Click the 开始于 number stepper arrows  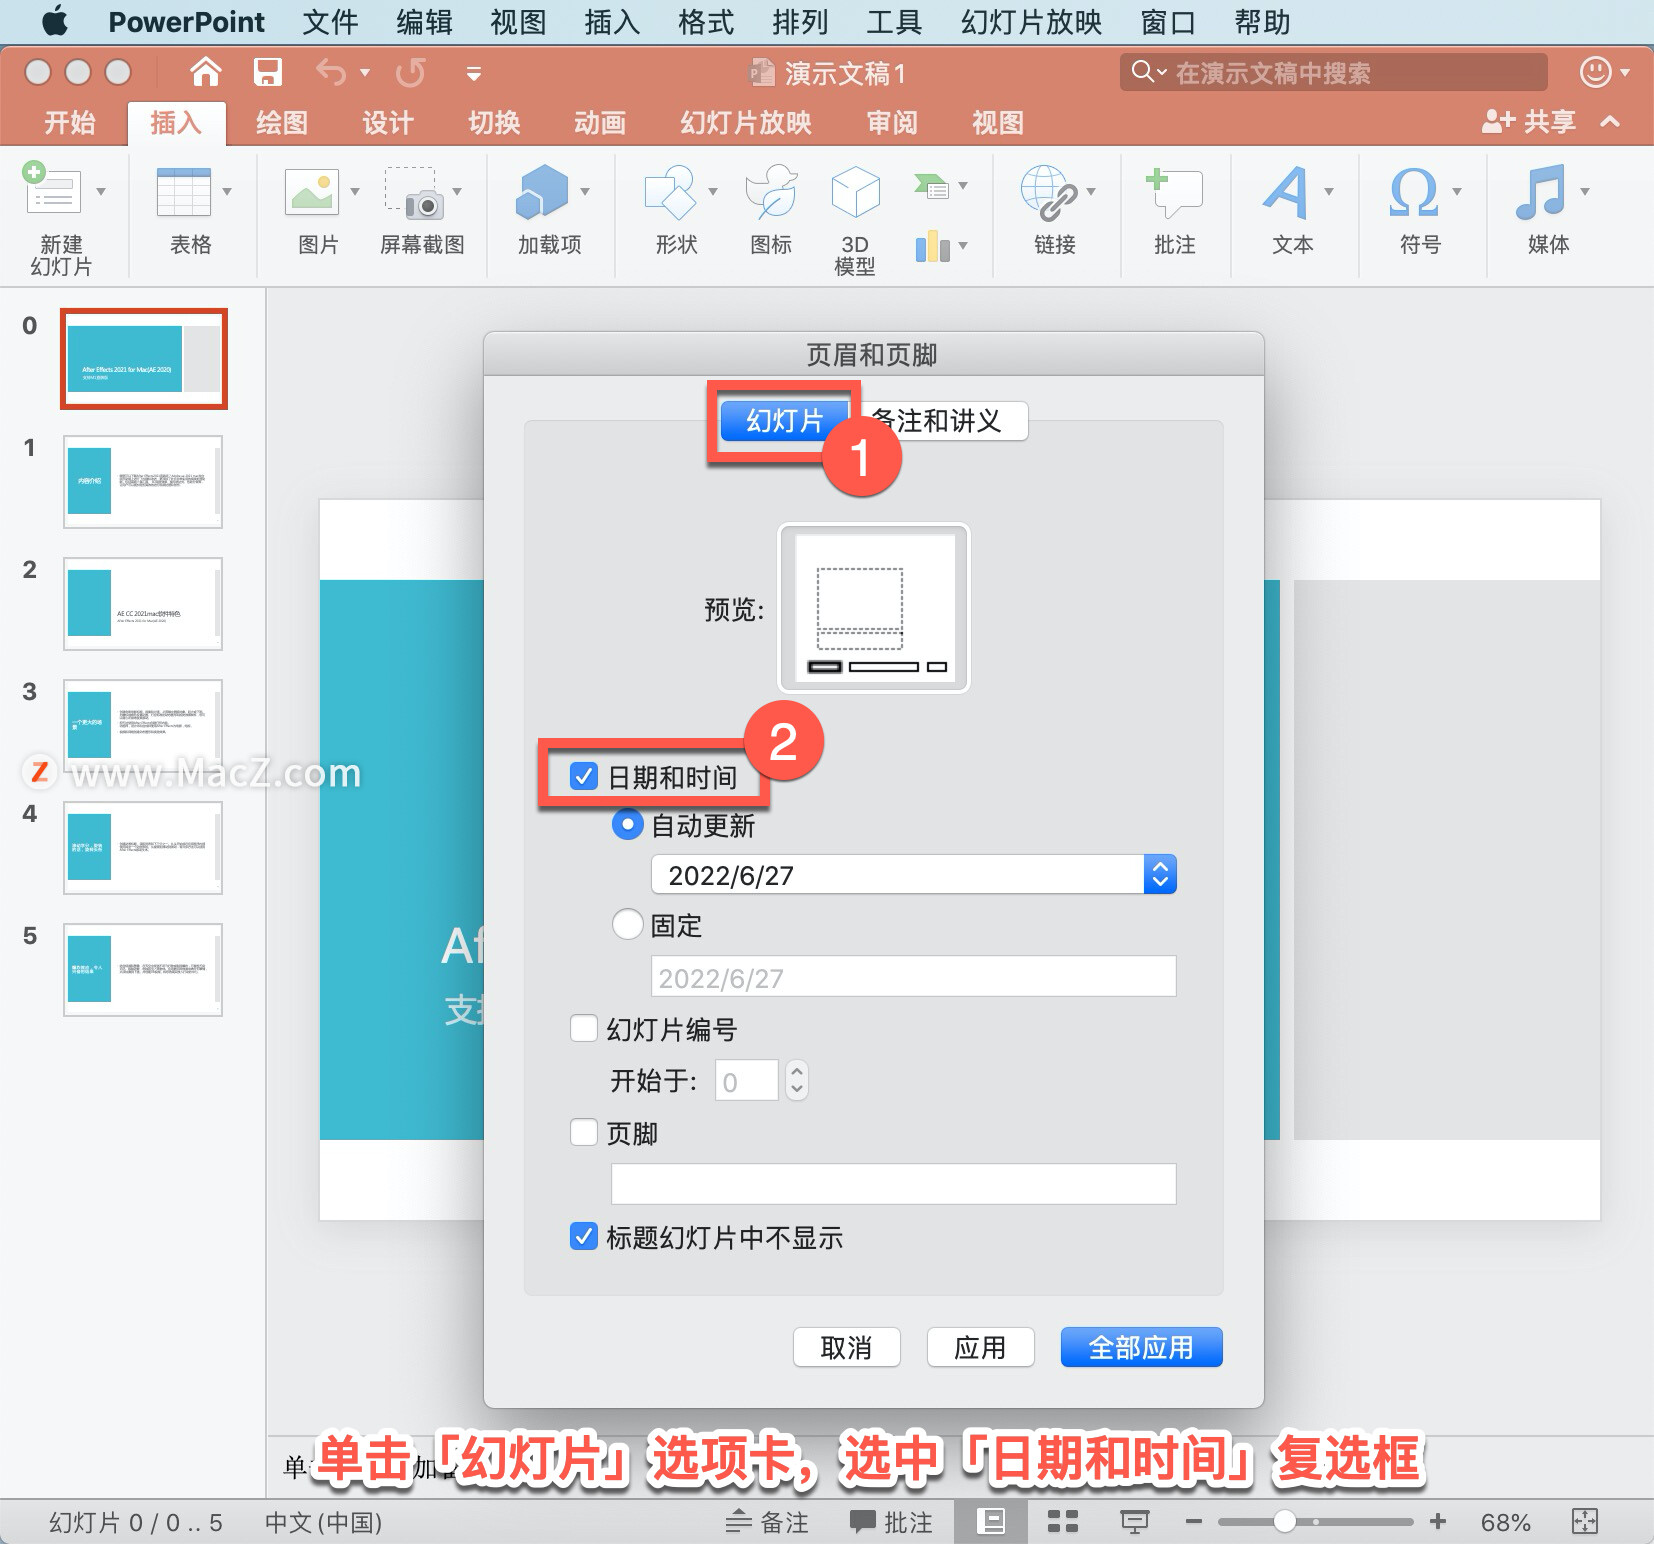coord(797,1080)
